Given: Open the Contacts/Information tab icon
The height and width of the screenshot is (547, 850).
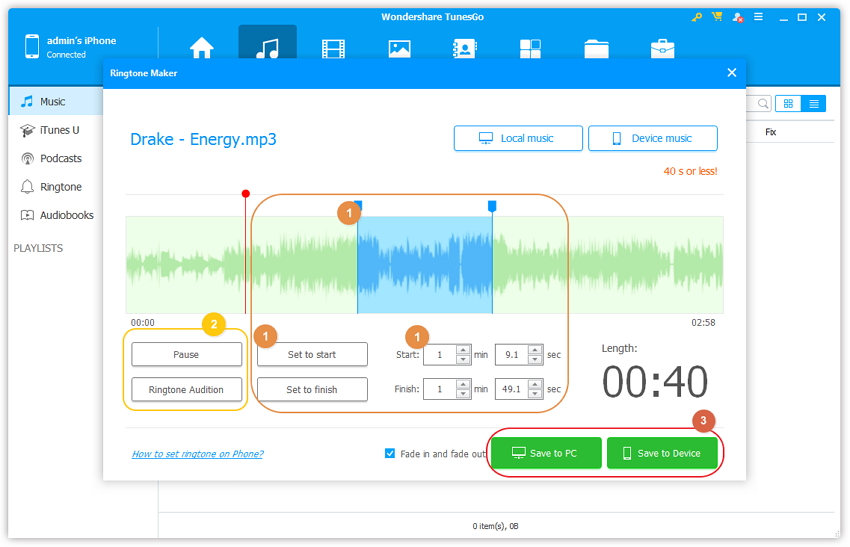Looking at the screenshot, I should [464, 48].
